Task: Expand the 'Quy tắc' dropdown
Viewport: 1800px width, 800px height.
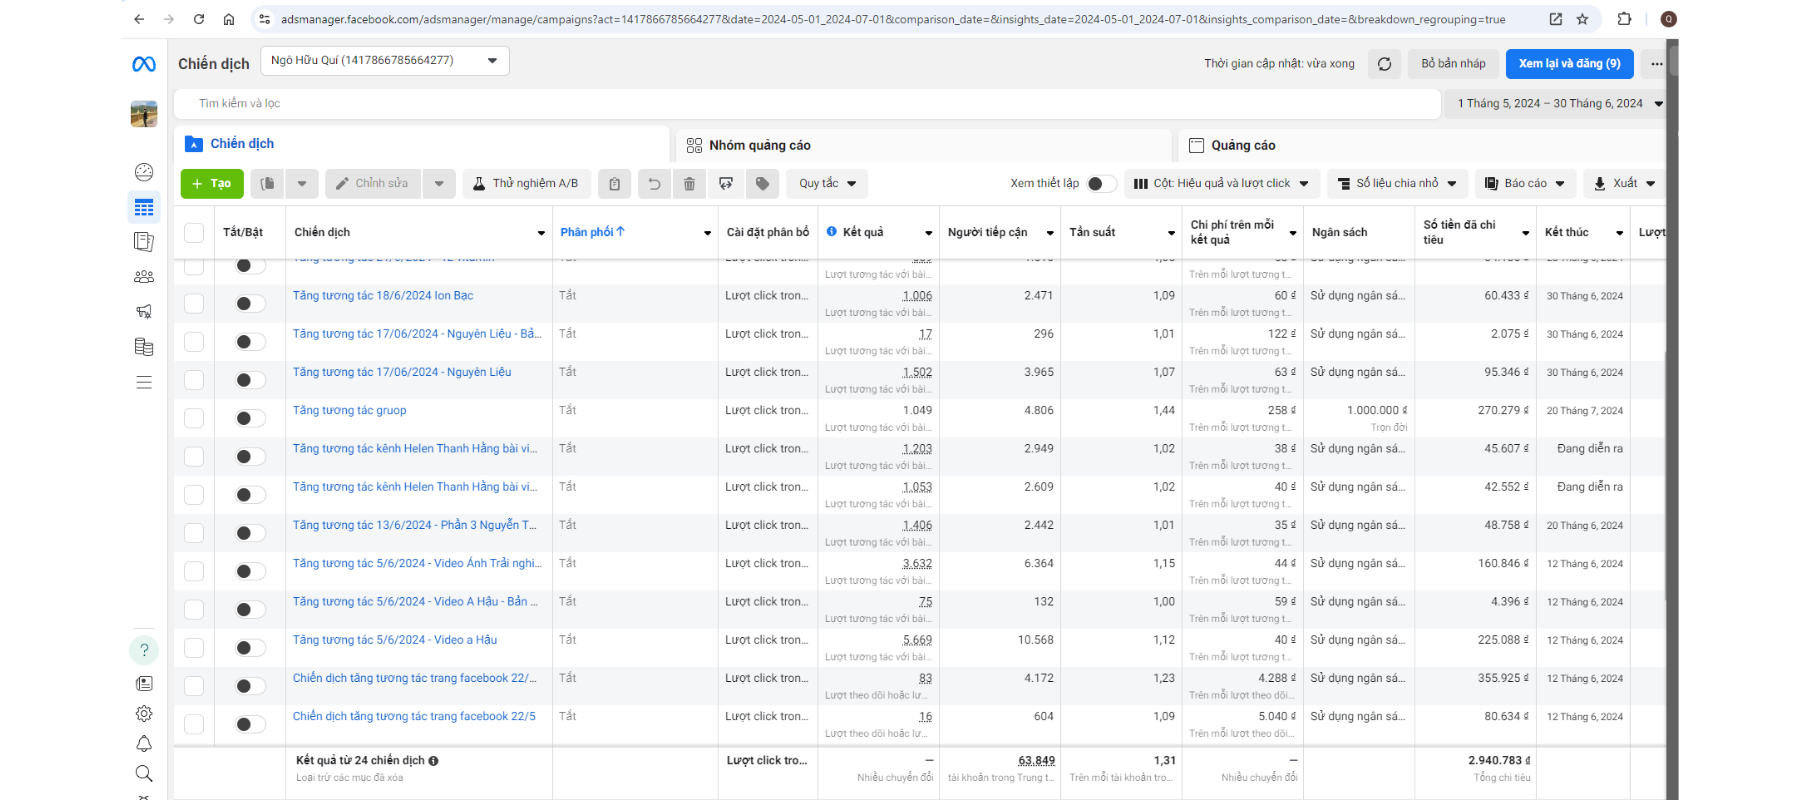Action: [x=827, y=184]
